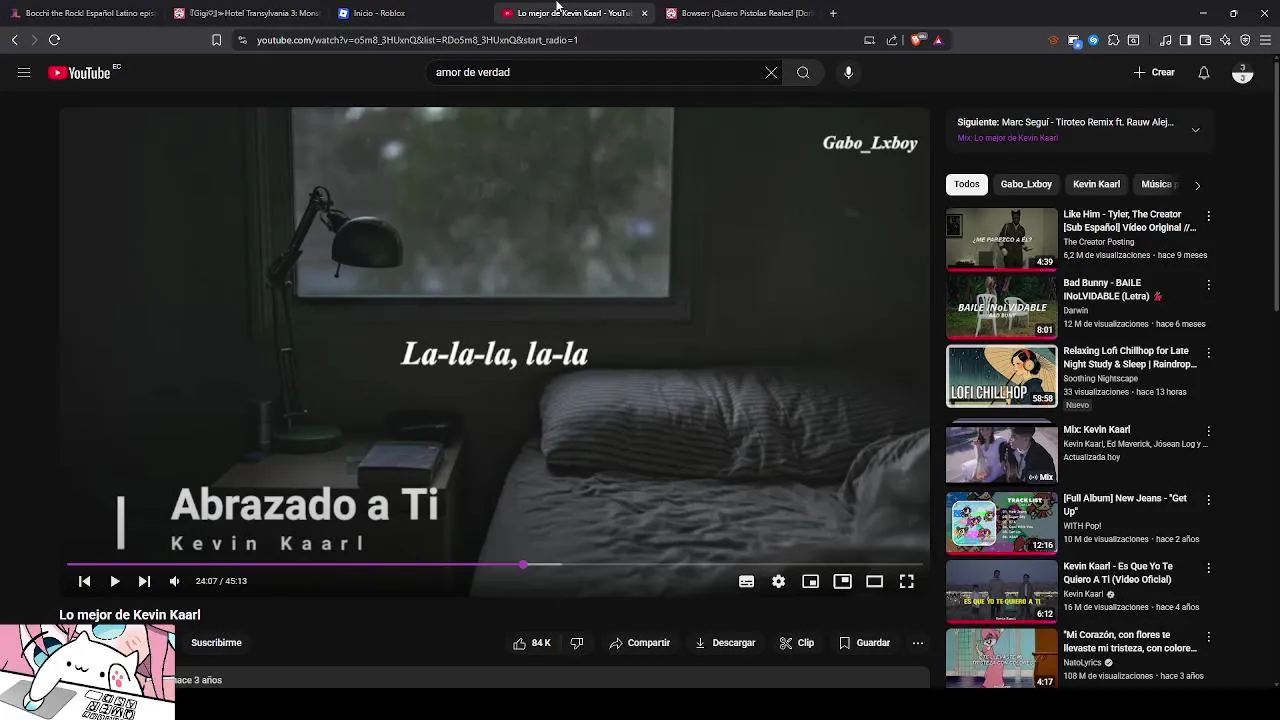Screen dimensions: 1280x720
Task: Open options for Like Him video
Action: click(1208, 216)
